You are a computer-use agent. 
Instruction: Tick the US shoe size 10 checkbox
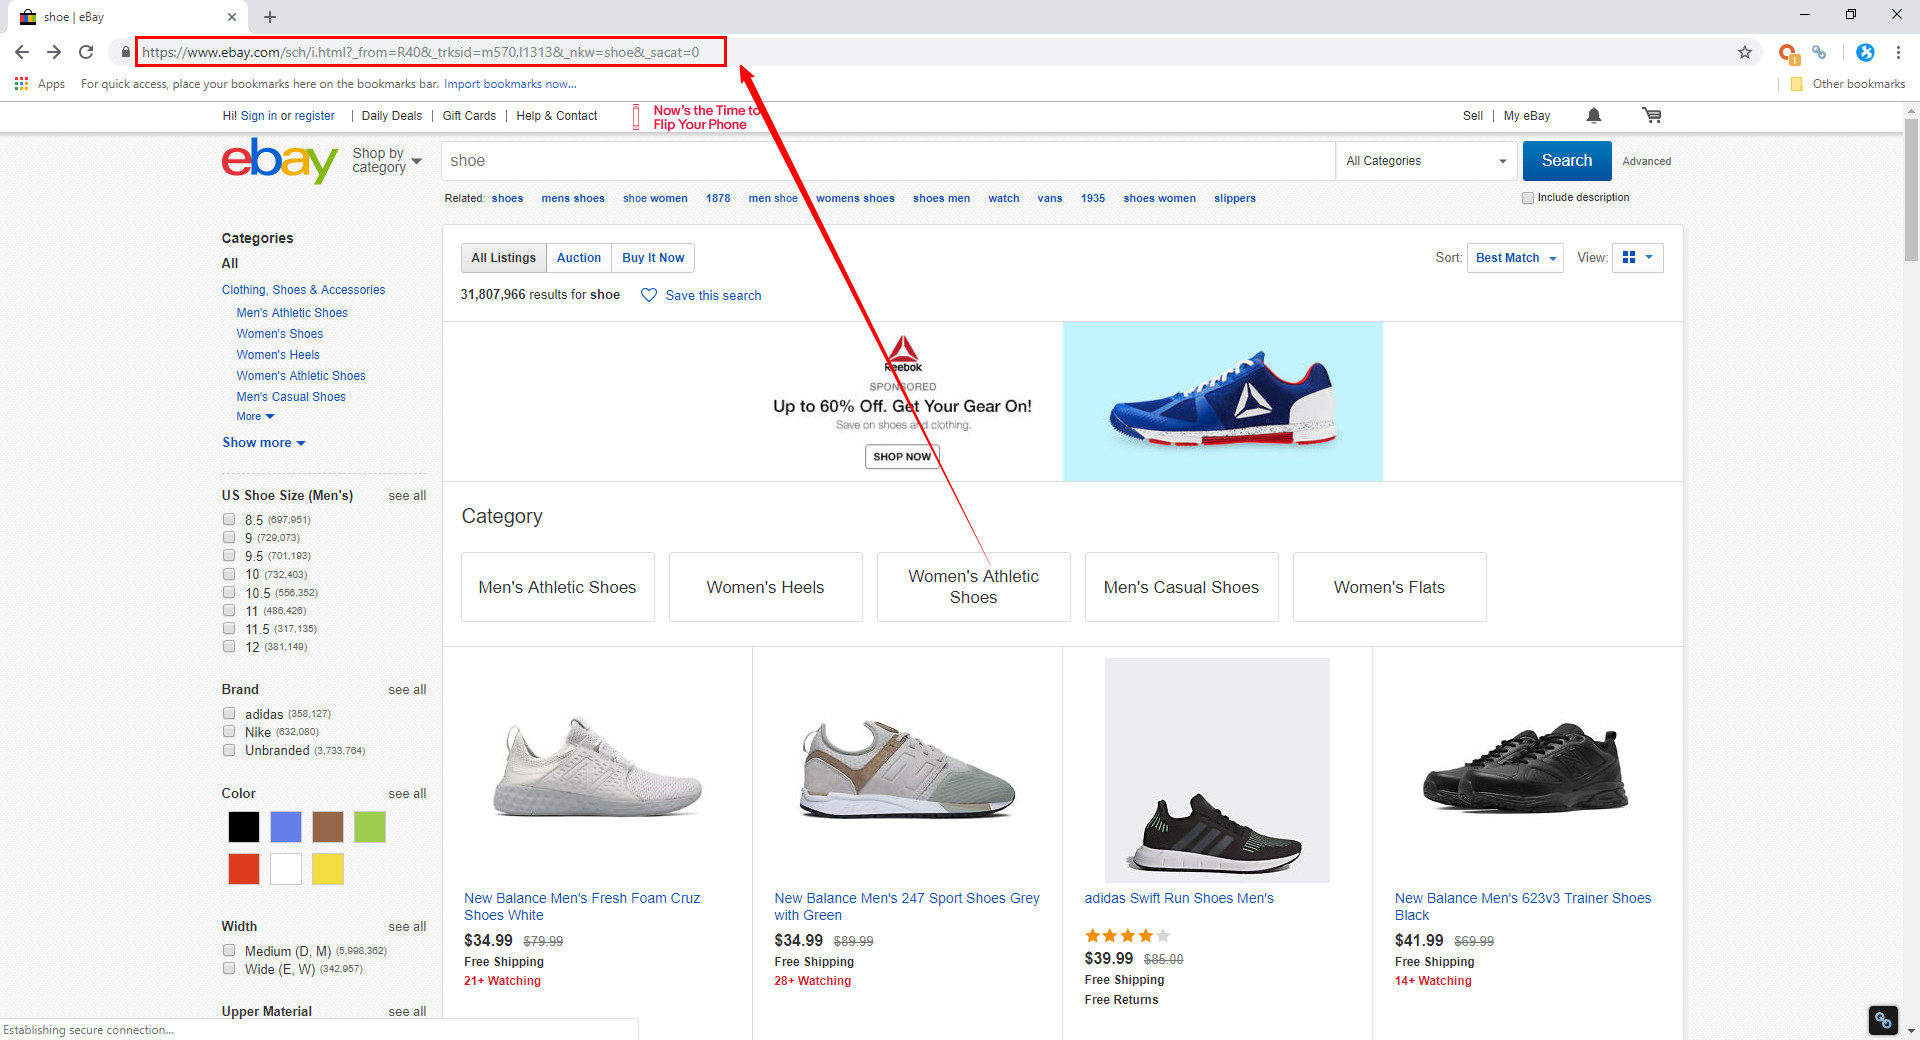(229, 574)
